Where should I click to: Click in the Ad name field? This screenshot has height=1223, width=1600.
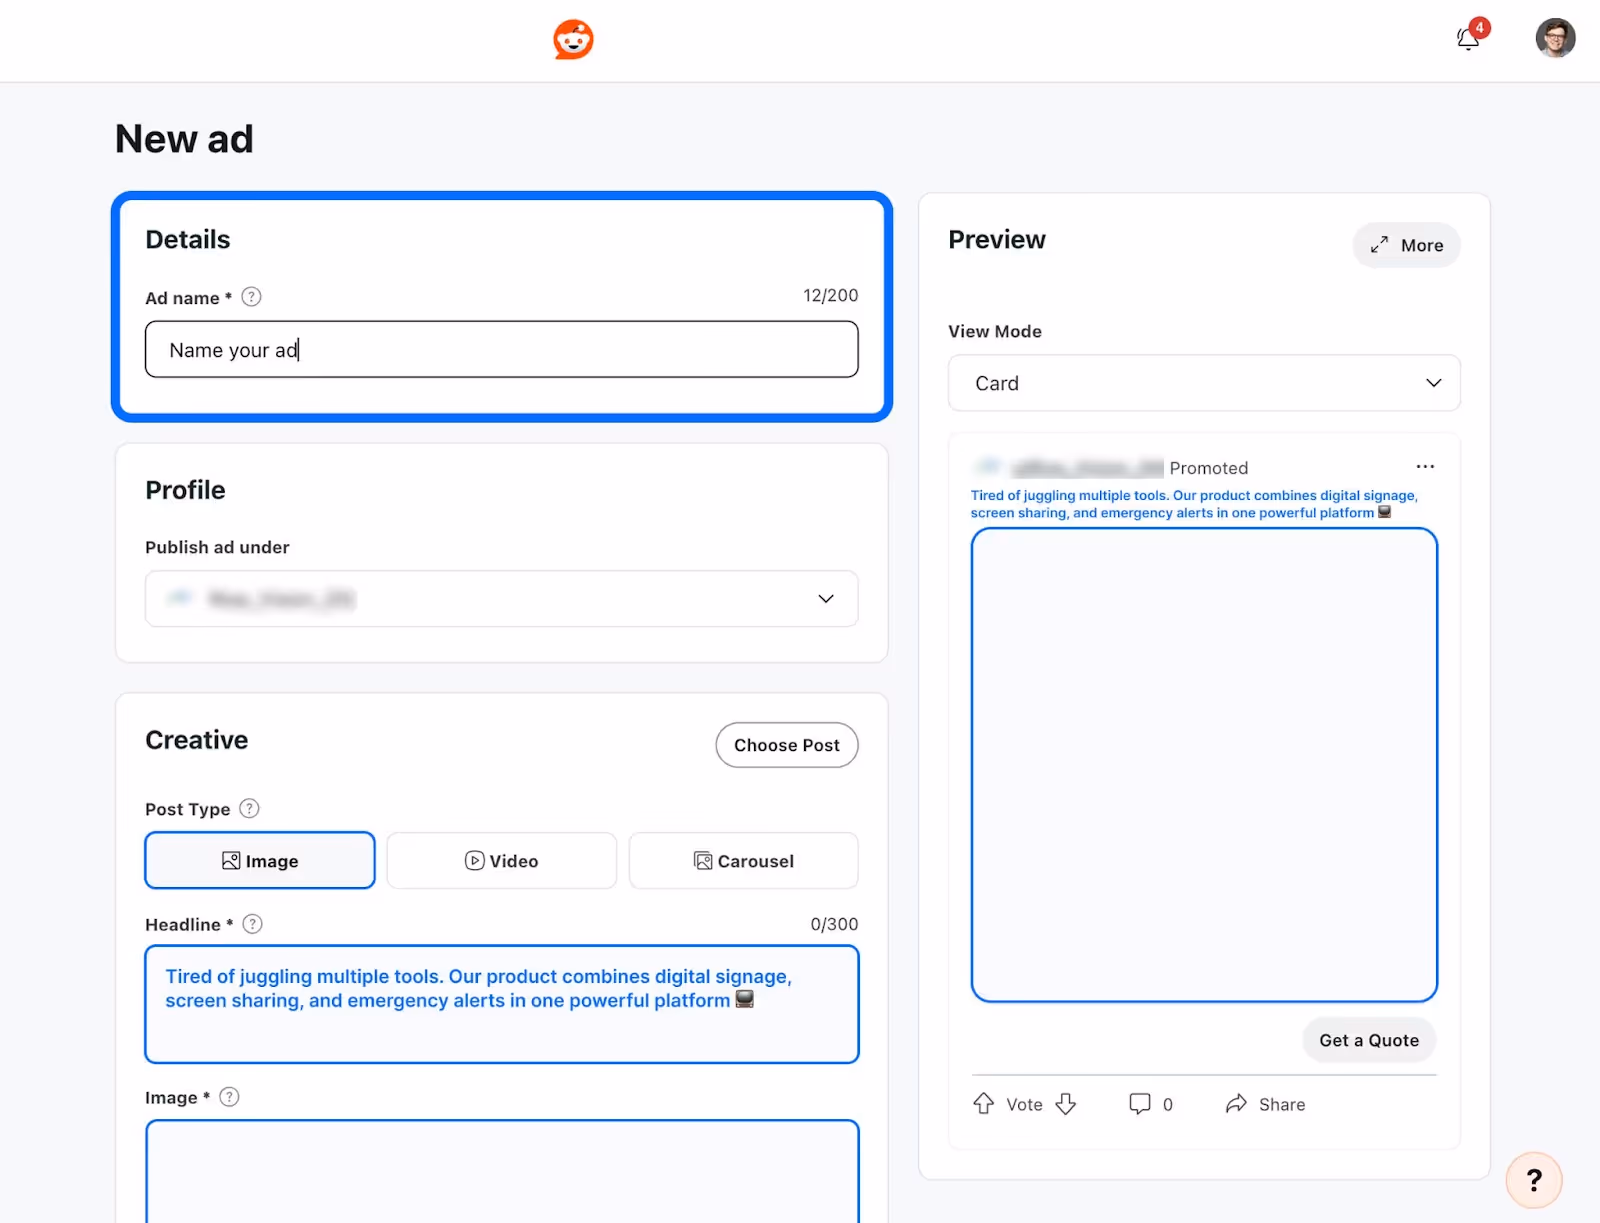pyautogui.click(x=501, y=349)
